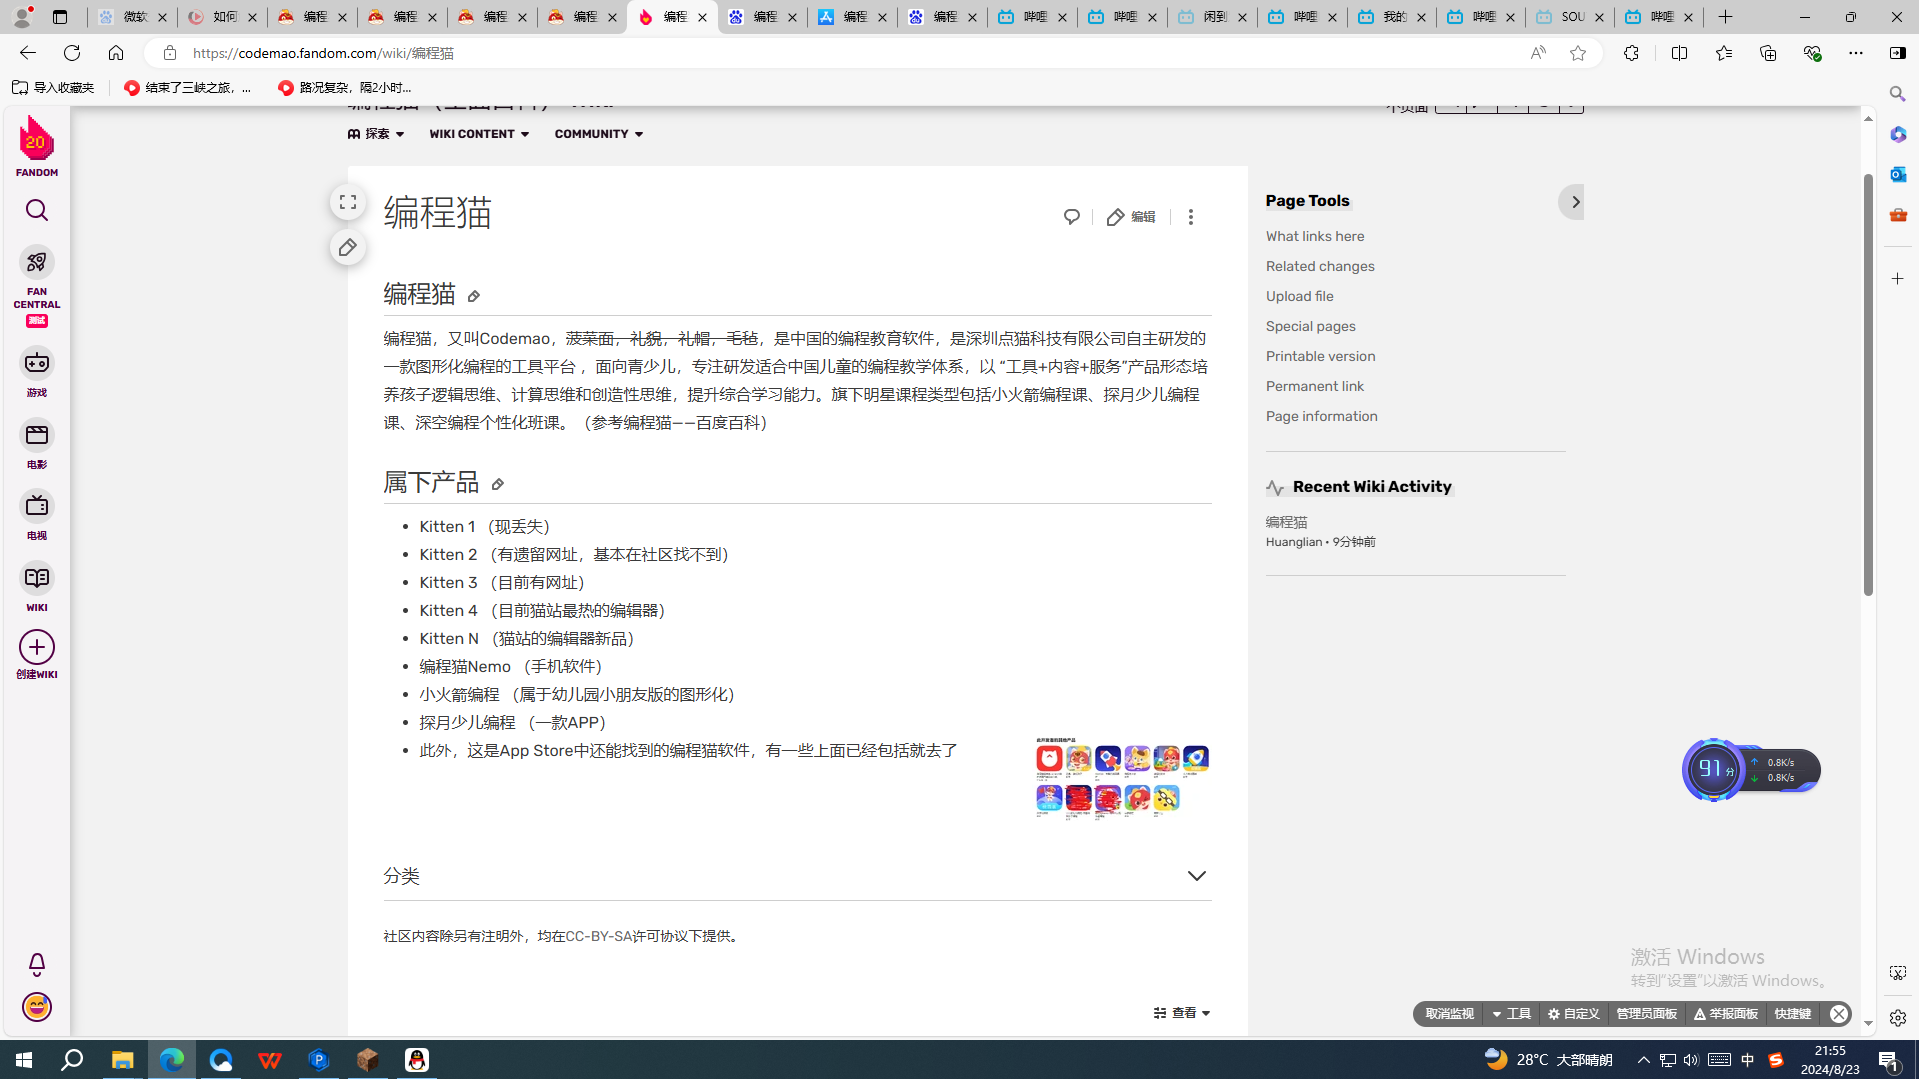Image resolution: width=1919 pixels, height=1079 pixels.
Task: Add this page to favorites
Action: pos(1577,53)
